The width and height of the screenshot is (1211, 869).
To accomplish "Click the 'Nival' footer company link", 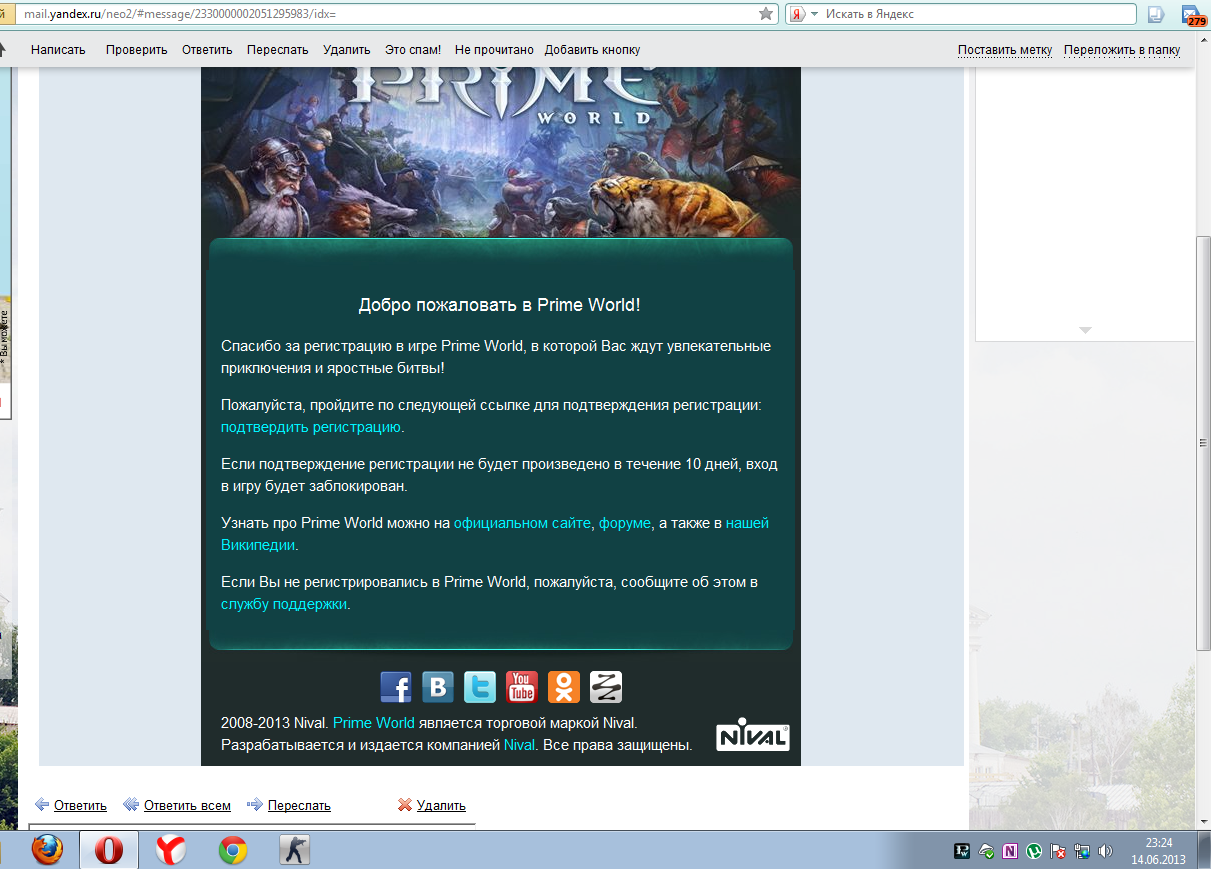I will [519, 745].
